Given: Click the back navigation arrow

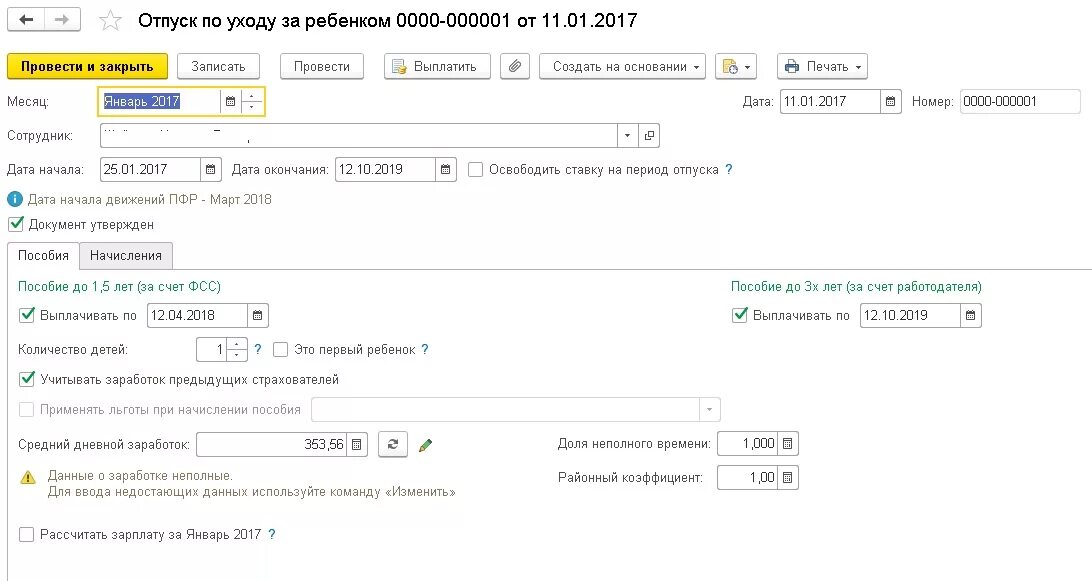Looking at the screenshot, I should 26,19.
